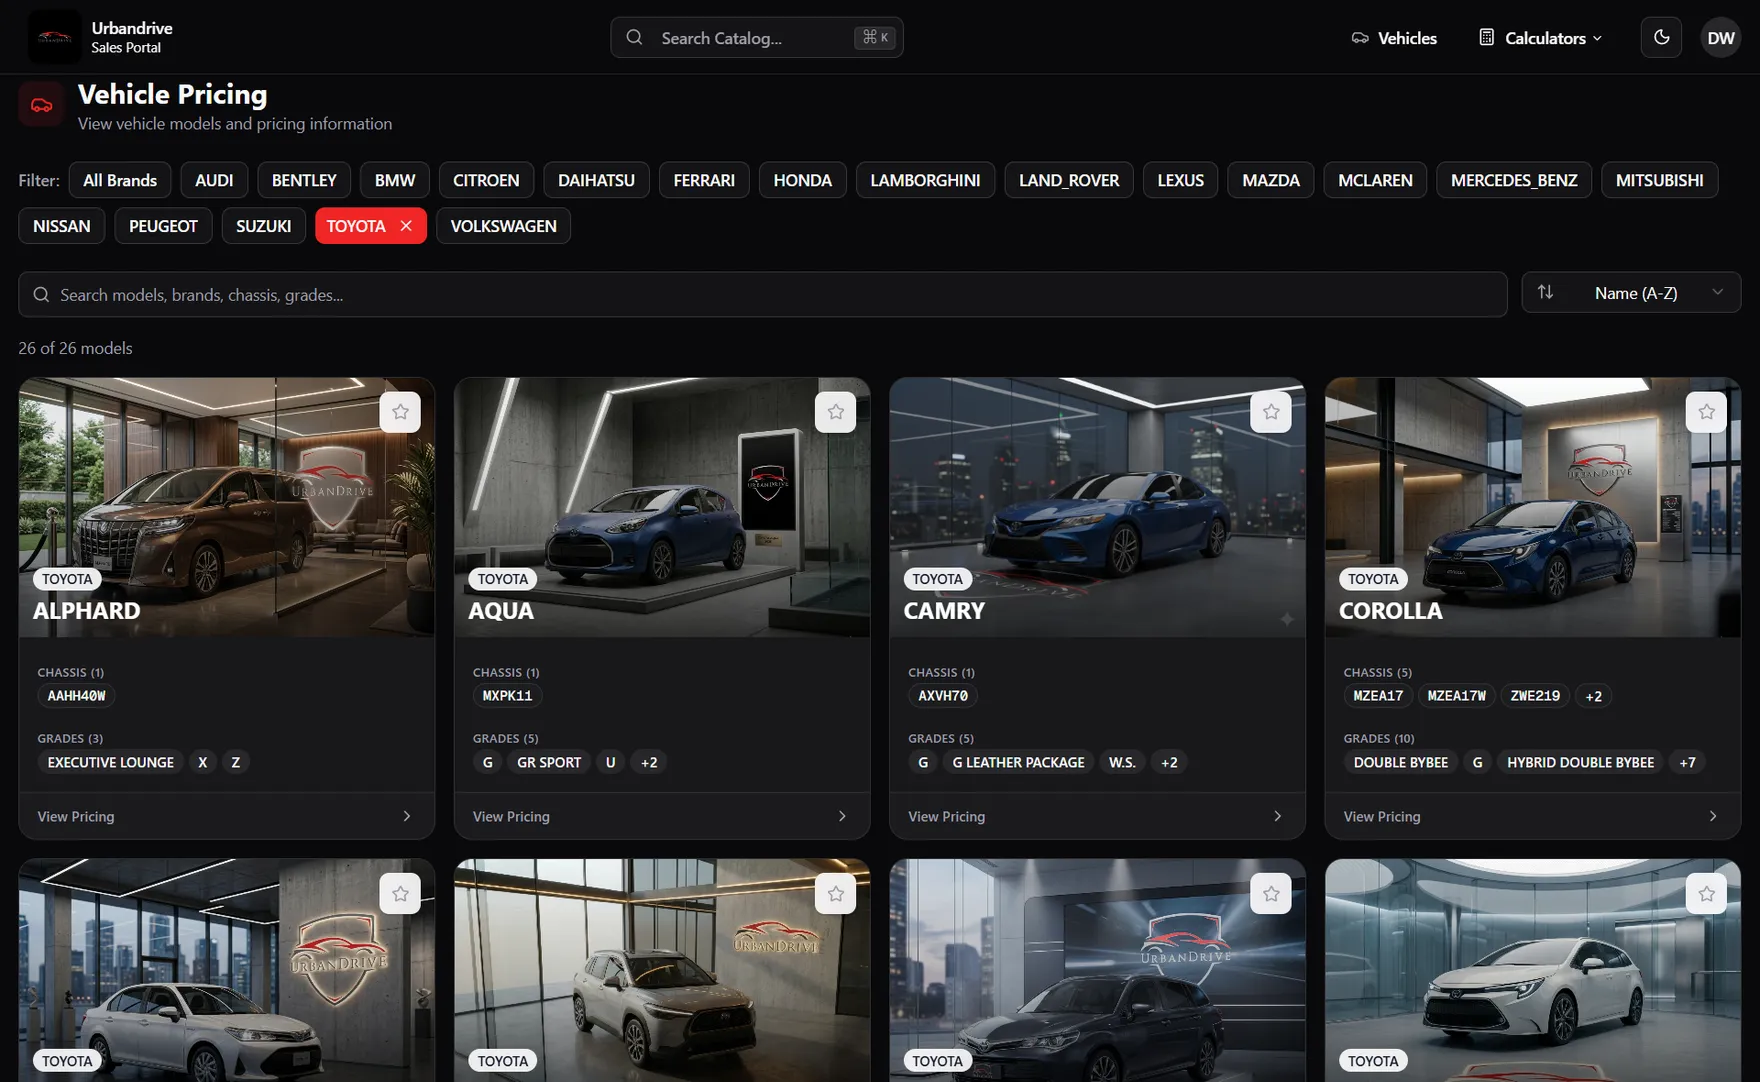Favorite the CAMRY card with star
Image resolution: width=1760 pixels, height=1082 pixels.
pos(1271,412)
